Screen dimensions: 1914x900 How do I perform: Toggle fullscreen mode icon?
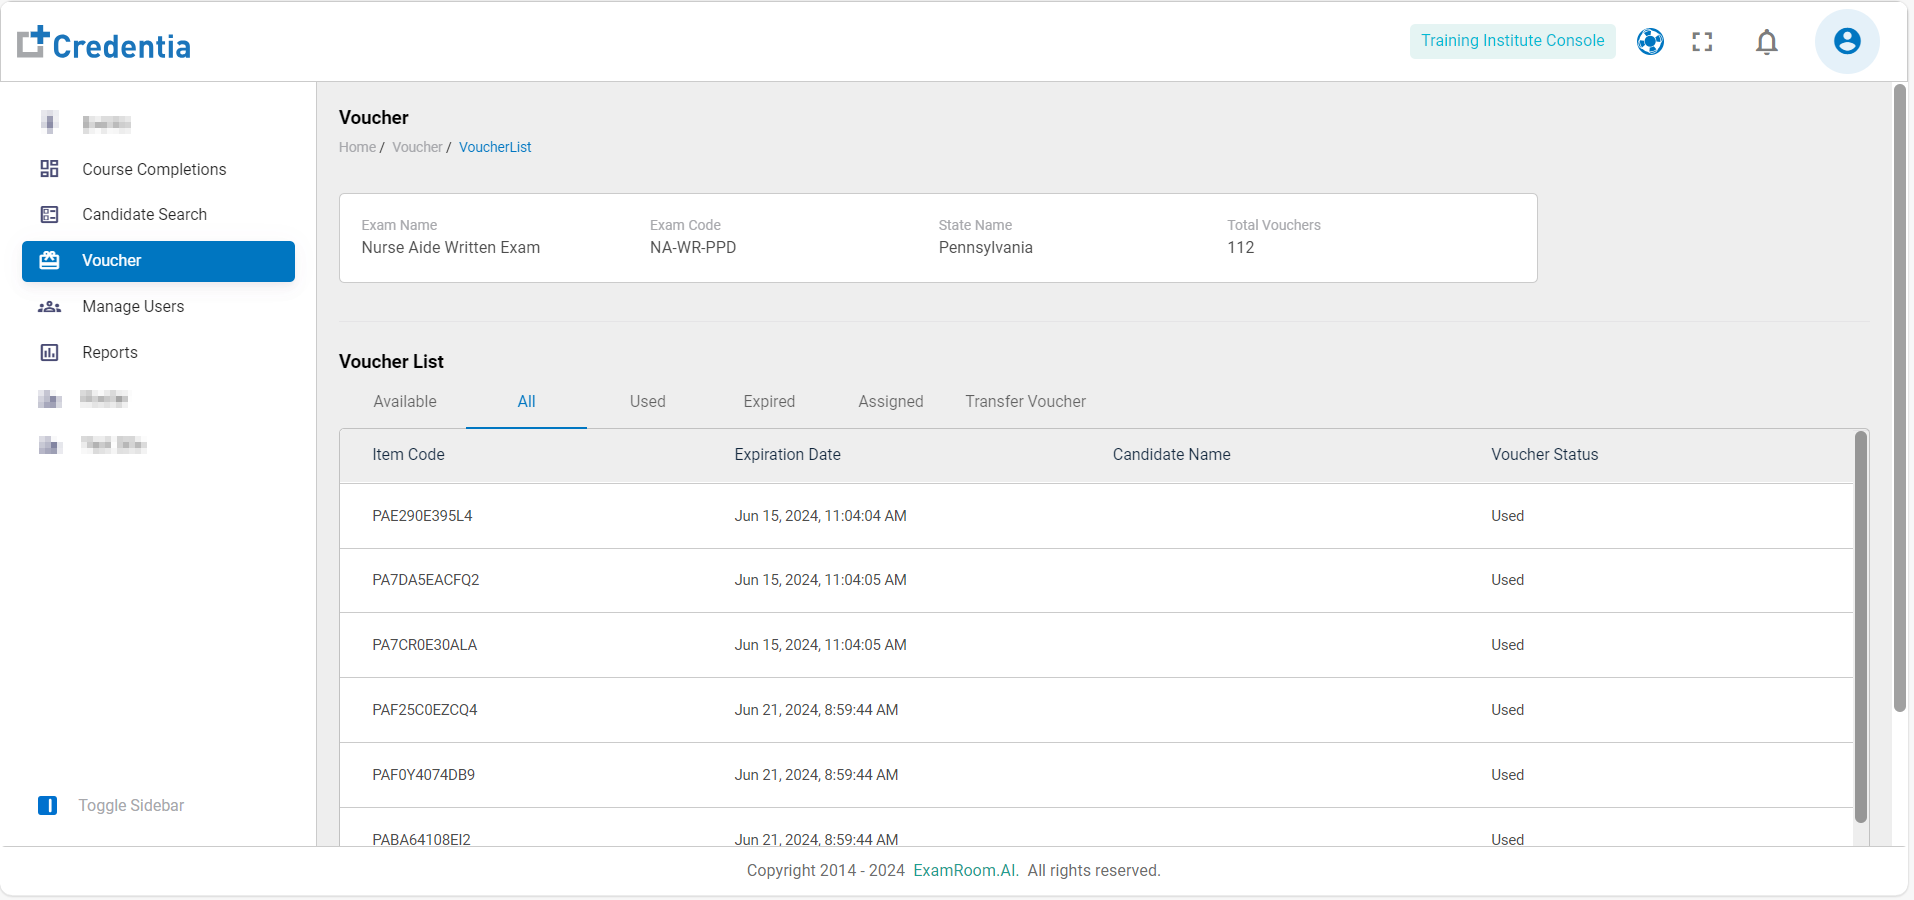coord(1702,41)
